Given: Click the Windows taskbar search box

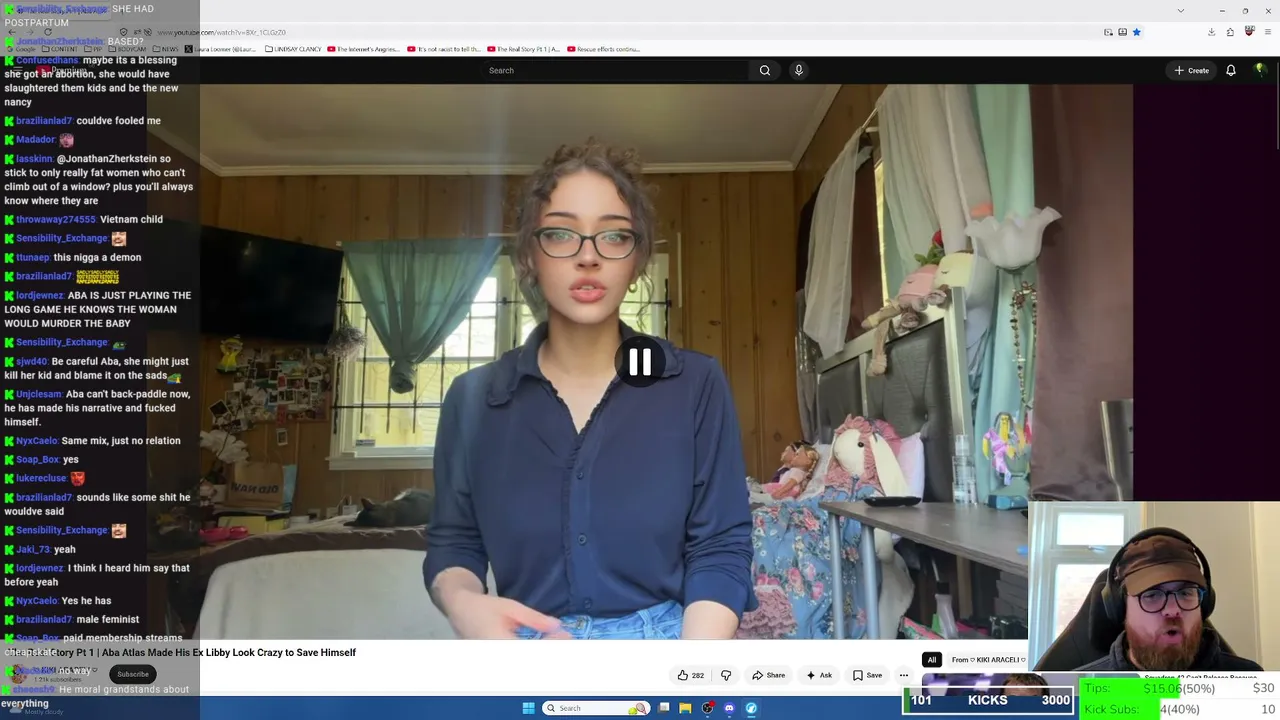Looking at the screenshot, I should pos(594,708).
